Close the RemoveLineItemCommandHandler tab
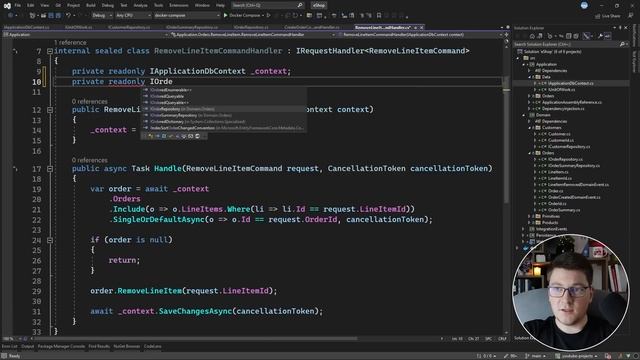 tap(422, 27)
